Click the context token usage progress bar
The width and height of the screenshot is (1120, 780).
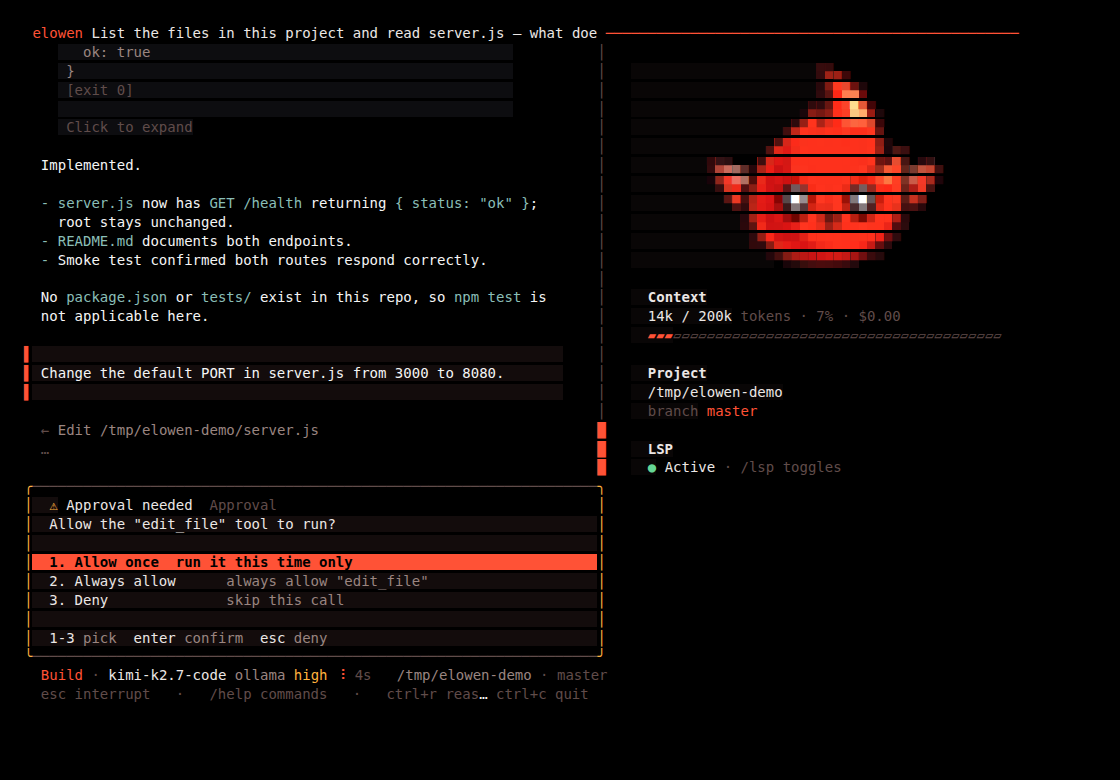(x=824, y=336)
